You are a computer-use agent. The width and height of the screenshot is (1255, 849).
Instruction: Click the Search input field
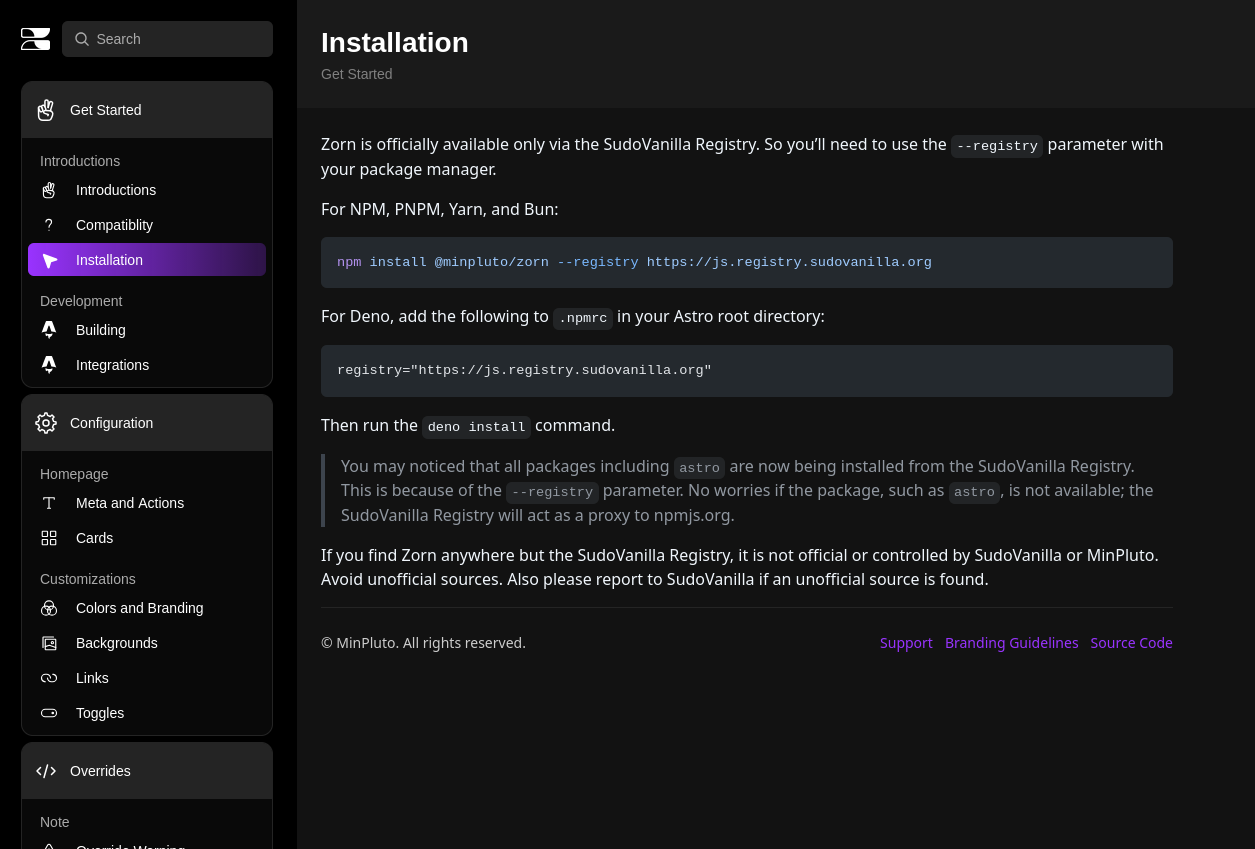click(x=167, y=39)
